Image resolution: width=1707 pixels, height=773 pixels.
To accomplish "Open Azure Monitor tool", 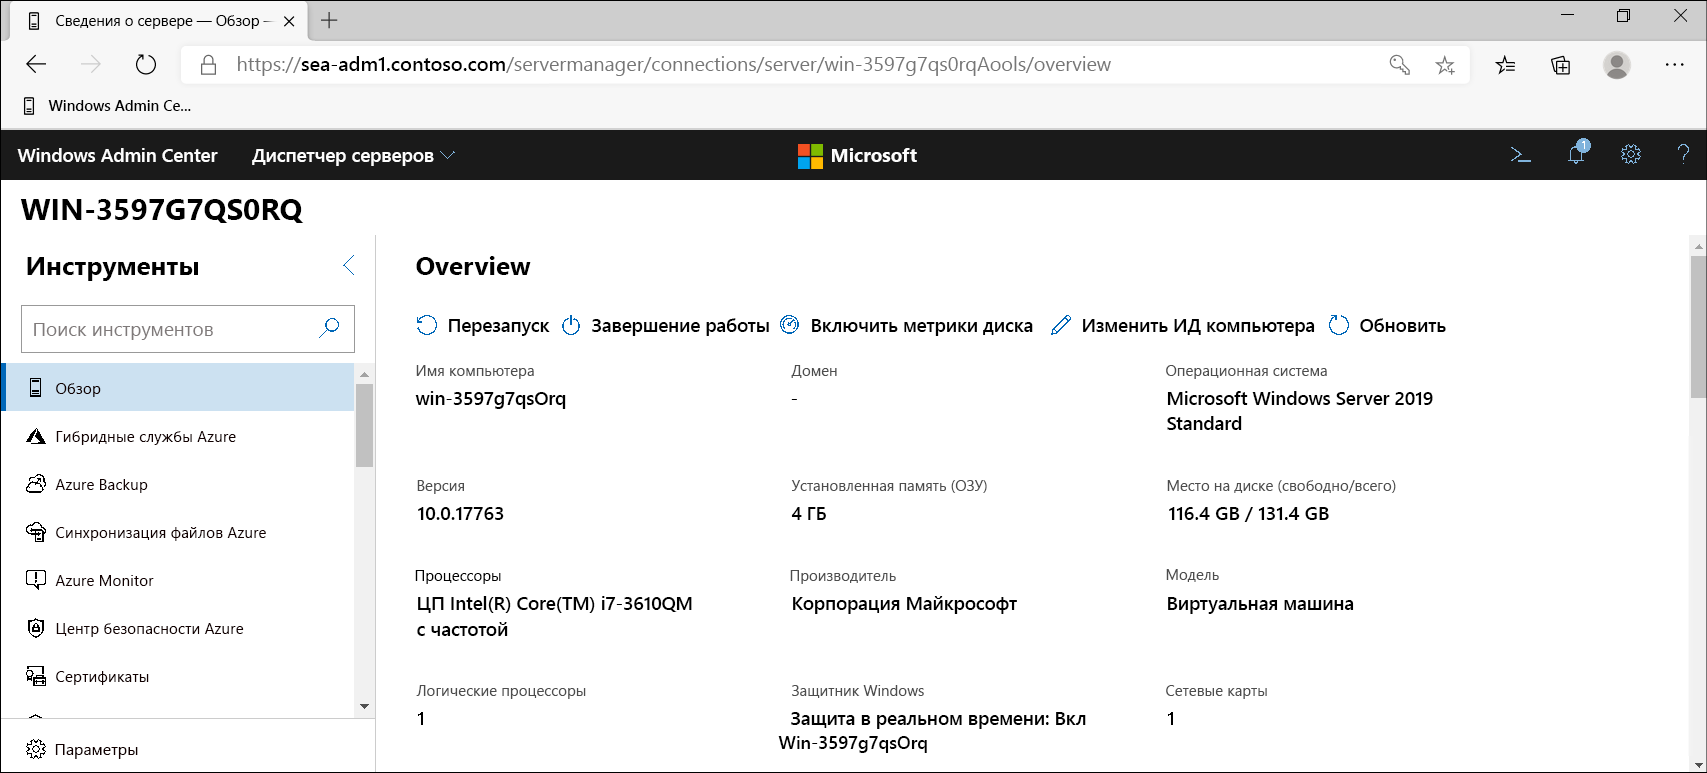I will 179,580.
